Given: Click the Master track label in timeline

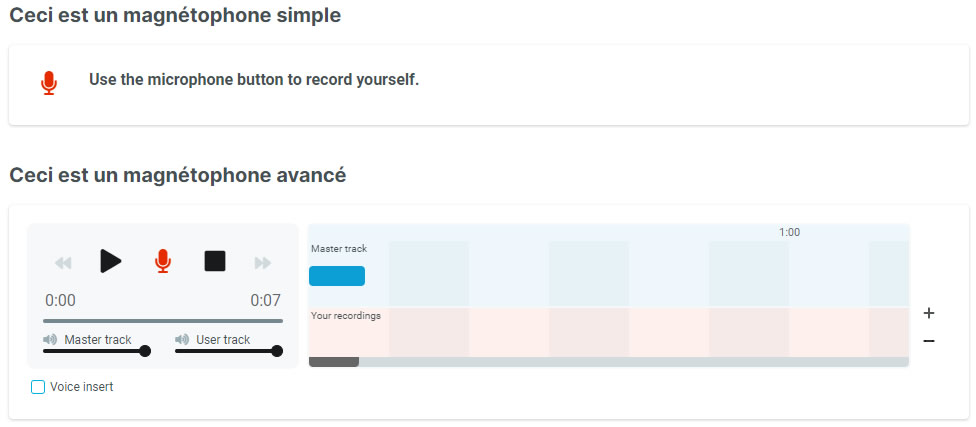Looking at the screenshot, I should coord(339,248).
